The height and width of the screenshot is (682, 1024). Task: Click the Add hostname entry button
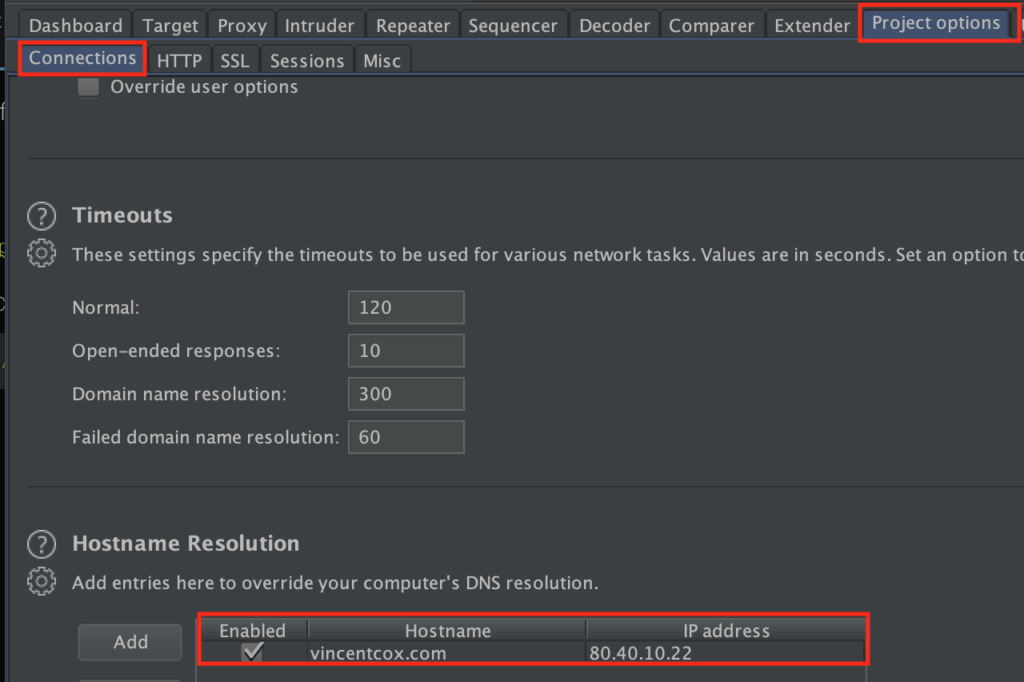[130, 642]
